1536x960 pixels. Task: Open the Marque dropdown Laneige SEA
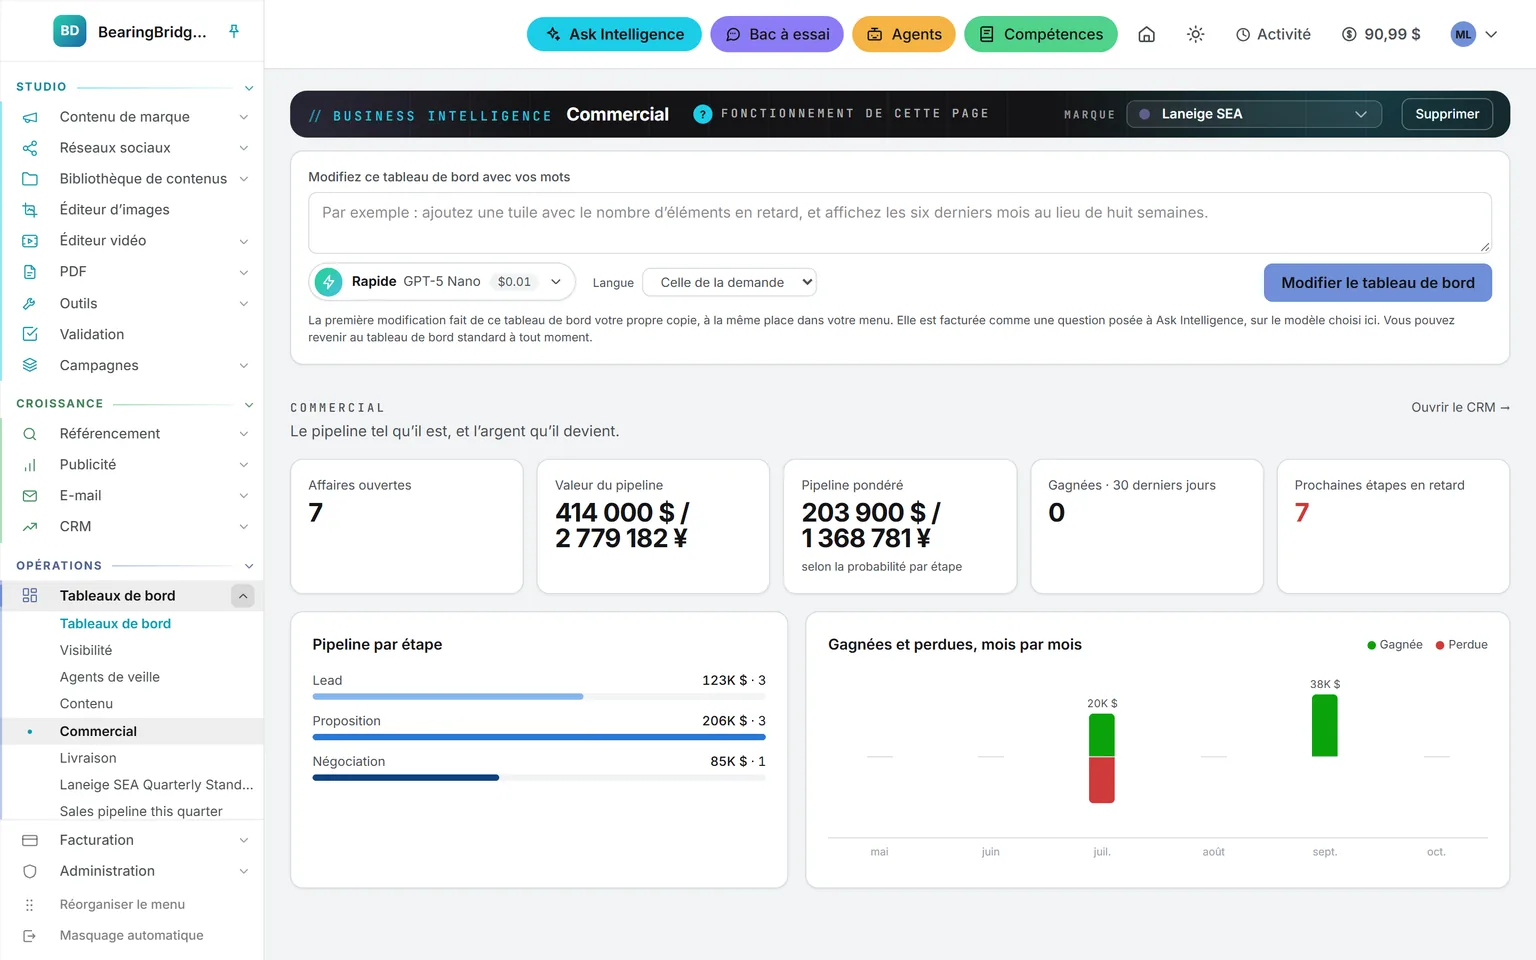(x=1254, y=114)
